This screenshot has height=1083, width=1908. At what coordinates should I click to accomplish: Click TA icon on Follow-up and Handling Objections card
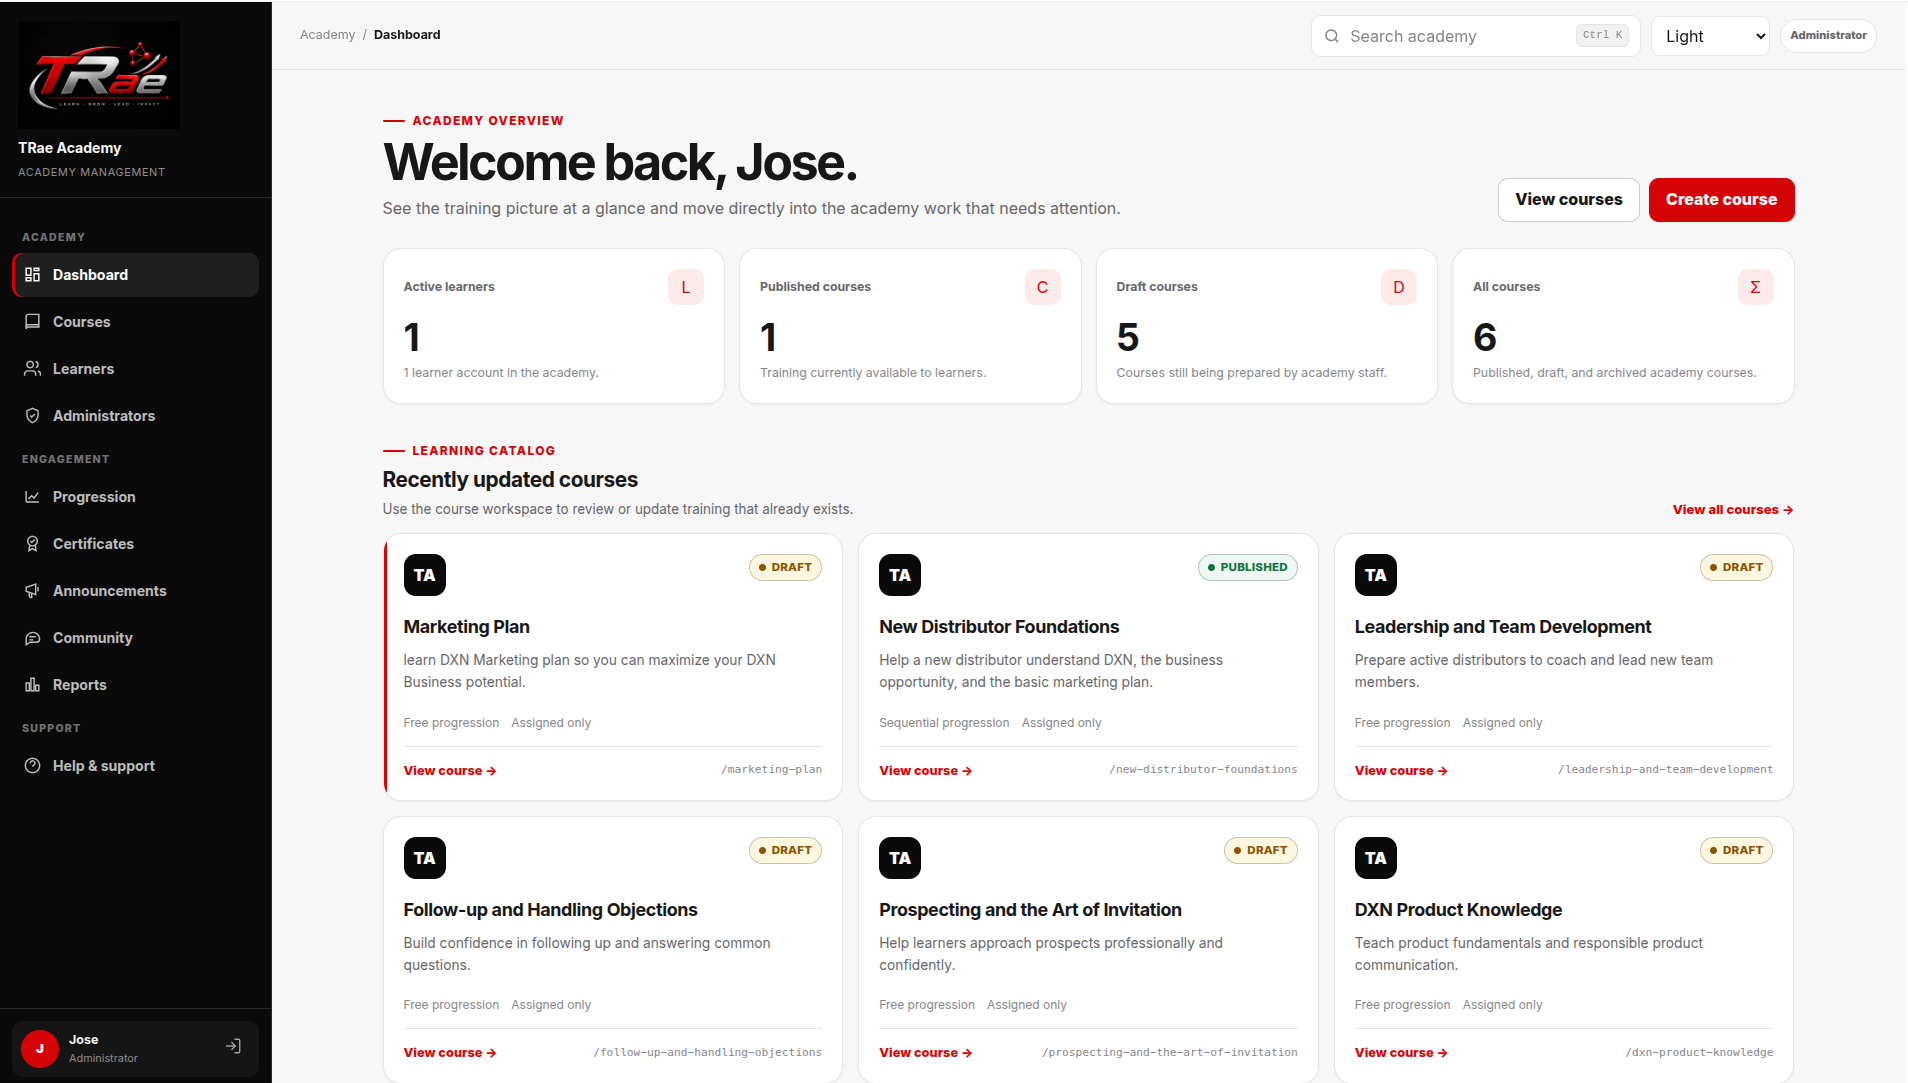(425, 858)
